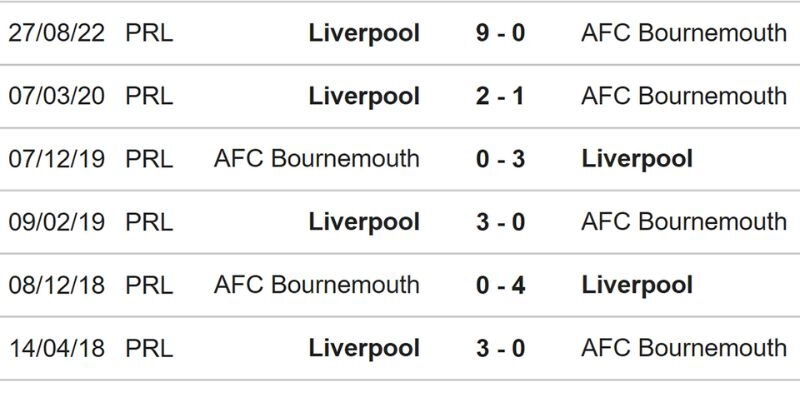Open Liverpool from the 0 - 4 match
The image size is (800, 400).
click(x=637, y=285)
